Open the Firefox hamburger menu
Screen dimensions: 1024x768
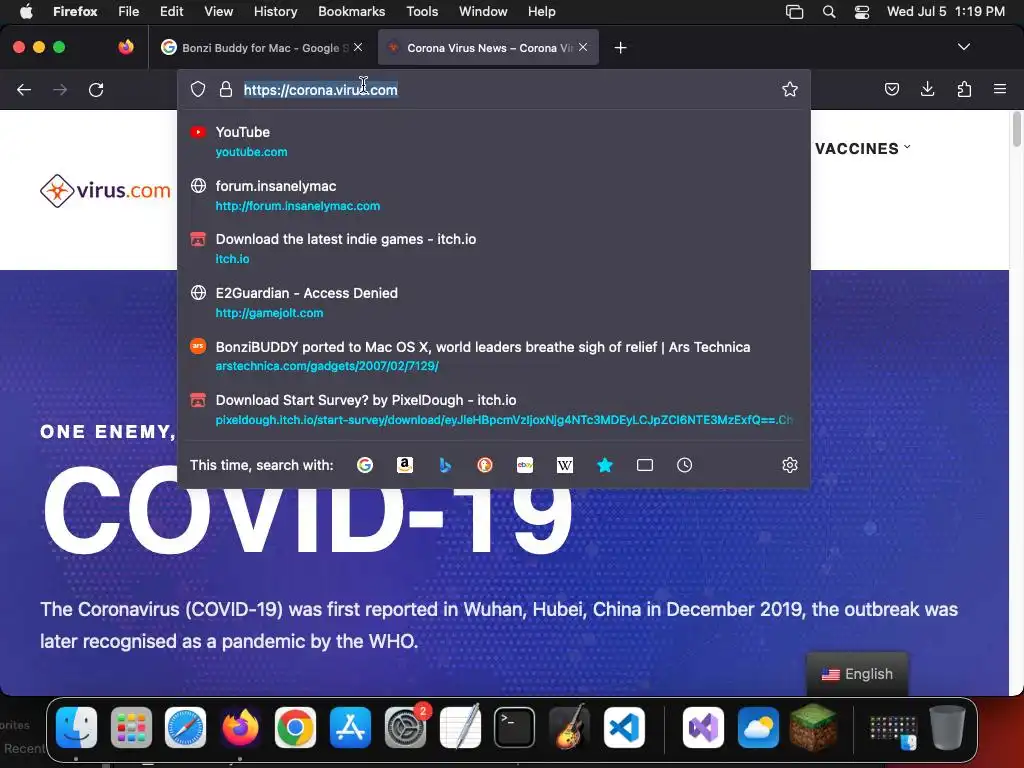1000,89
